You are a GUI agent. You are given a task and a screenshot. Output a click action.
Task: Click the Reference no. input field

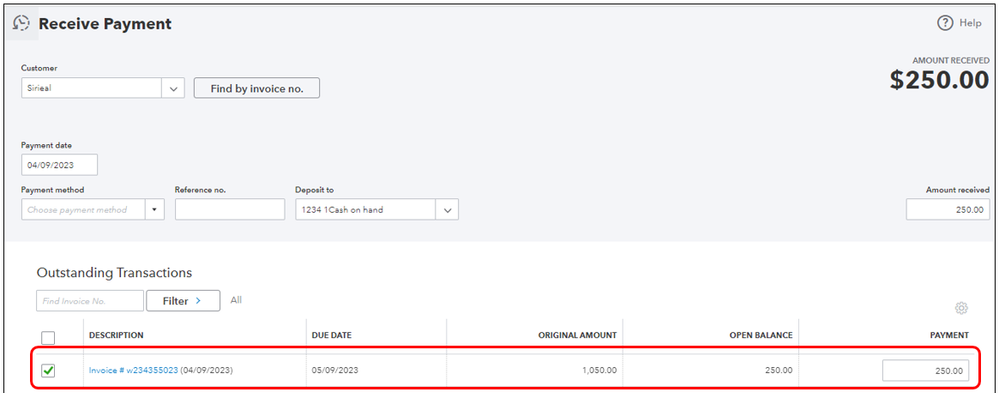[x=230, y=210]
